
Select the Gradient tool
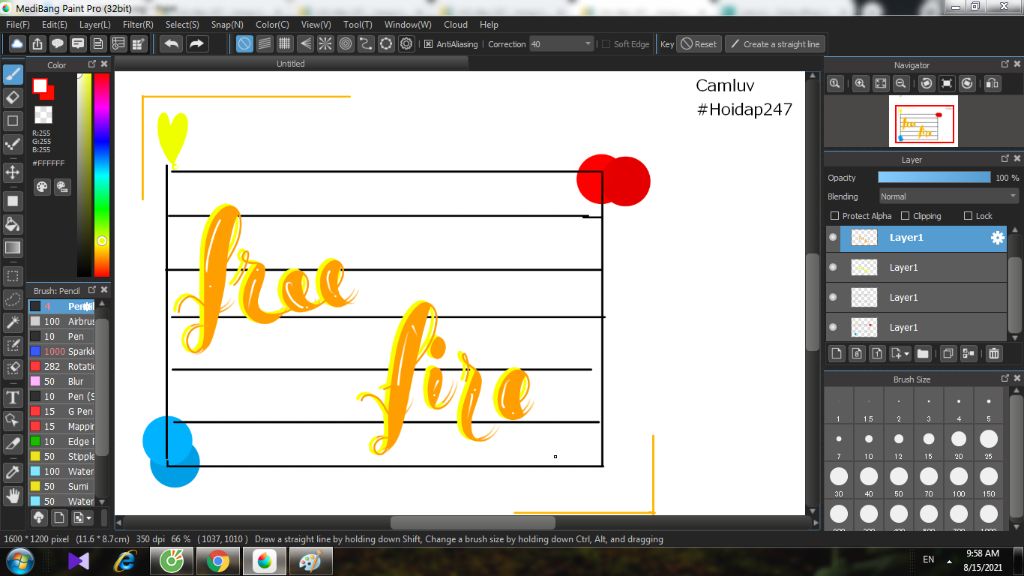coord(12,248)
